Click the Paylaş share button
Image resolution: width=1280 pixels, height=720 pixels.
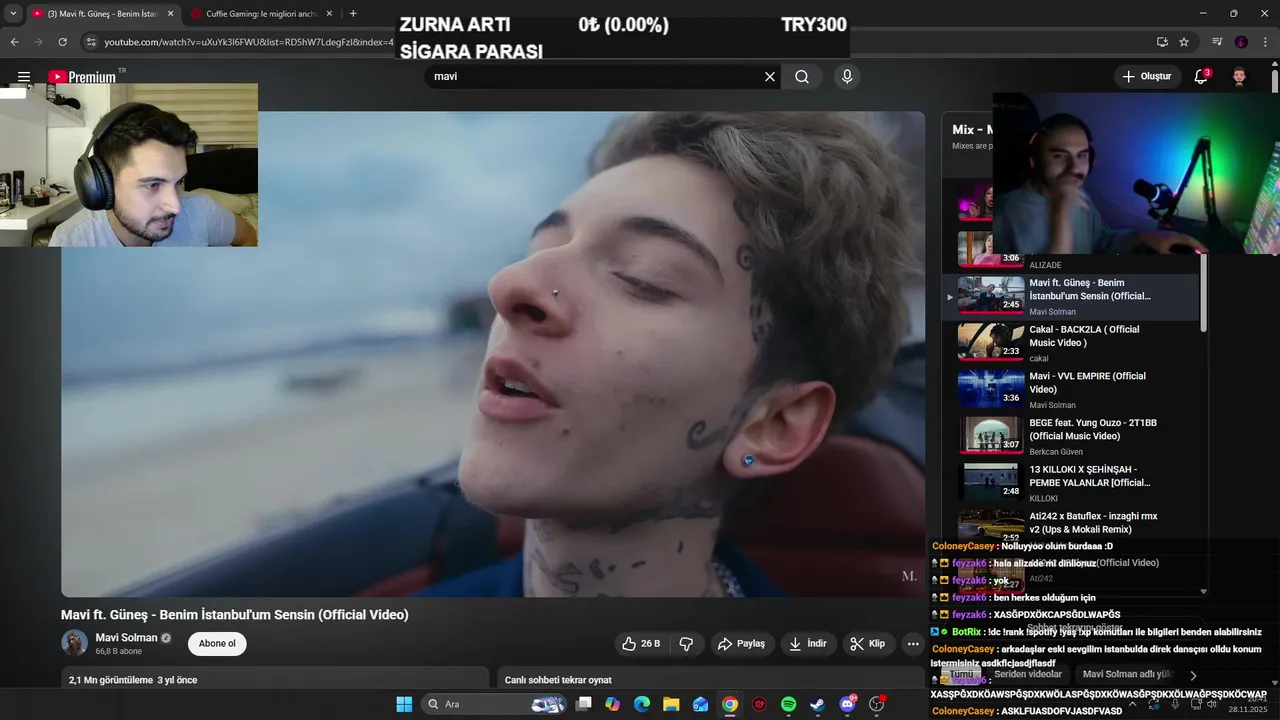[x=742, y=644]
